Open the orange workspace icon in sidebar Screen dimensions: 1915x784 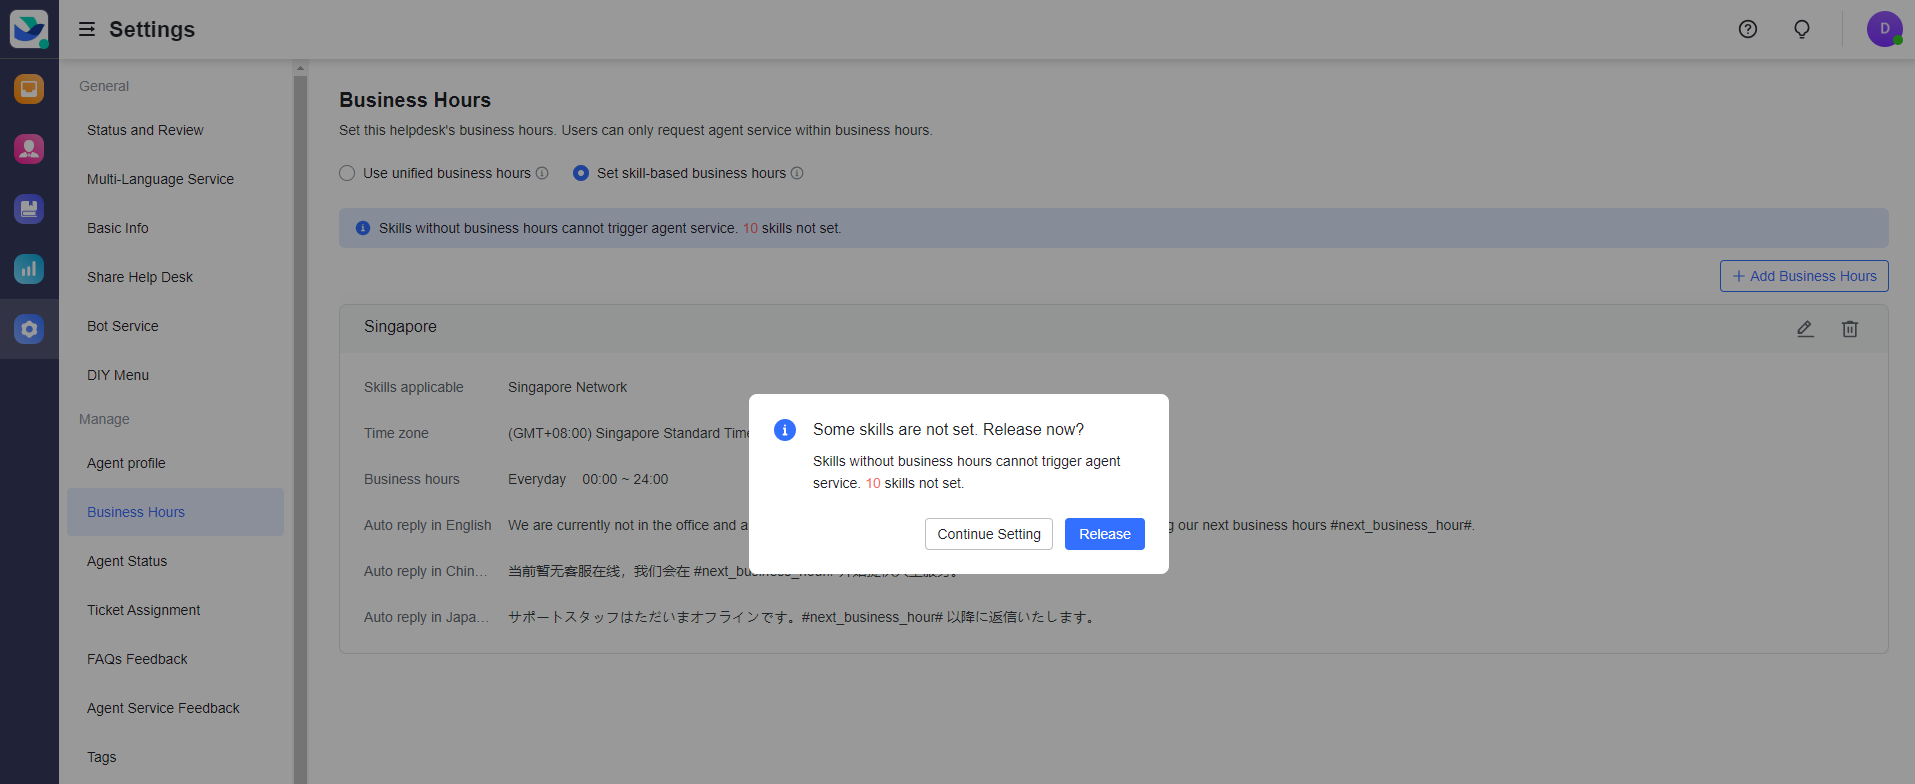(x=29, y=89)
